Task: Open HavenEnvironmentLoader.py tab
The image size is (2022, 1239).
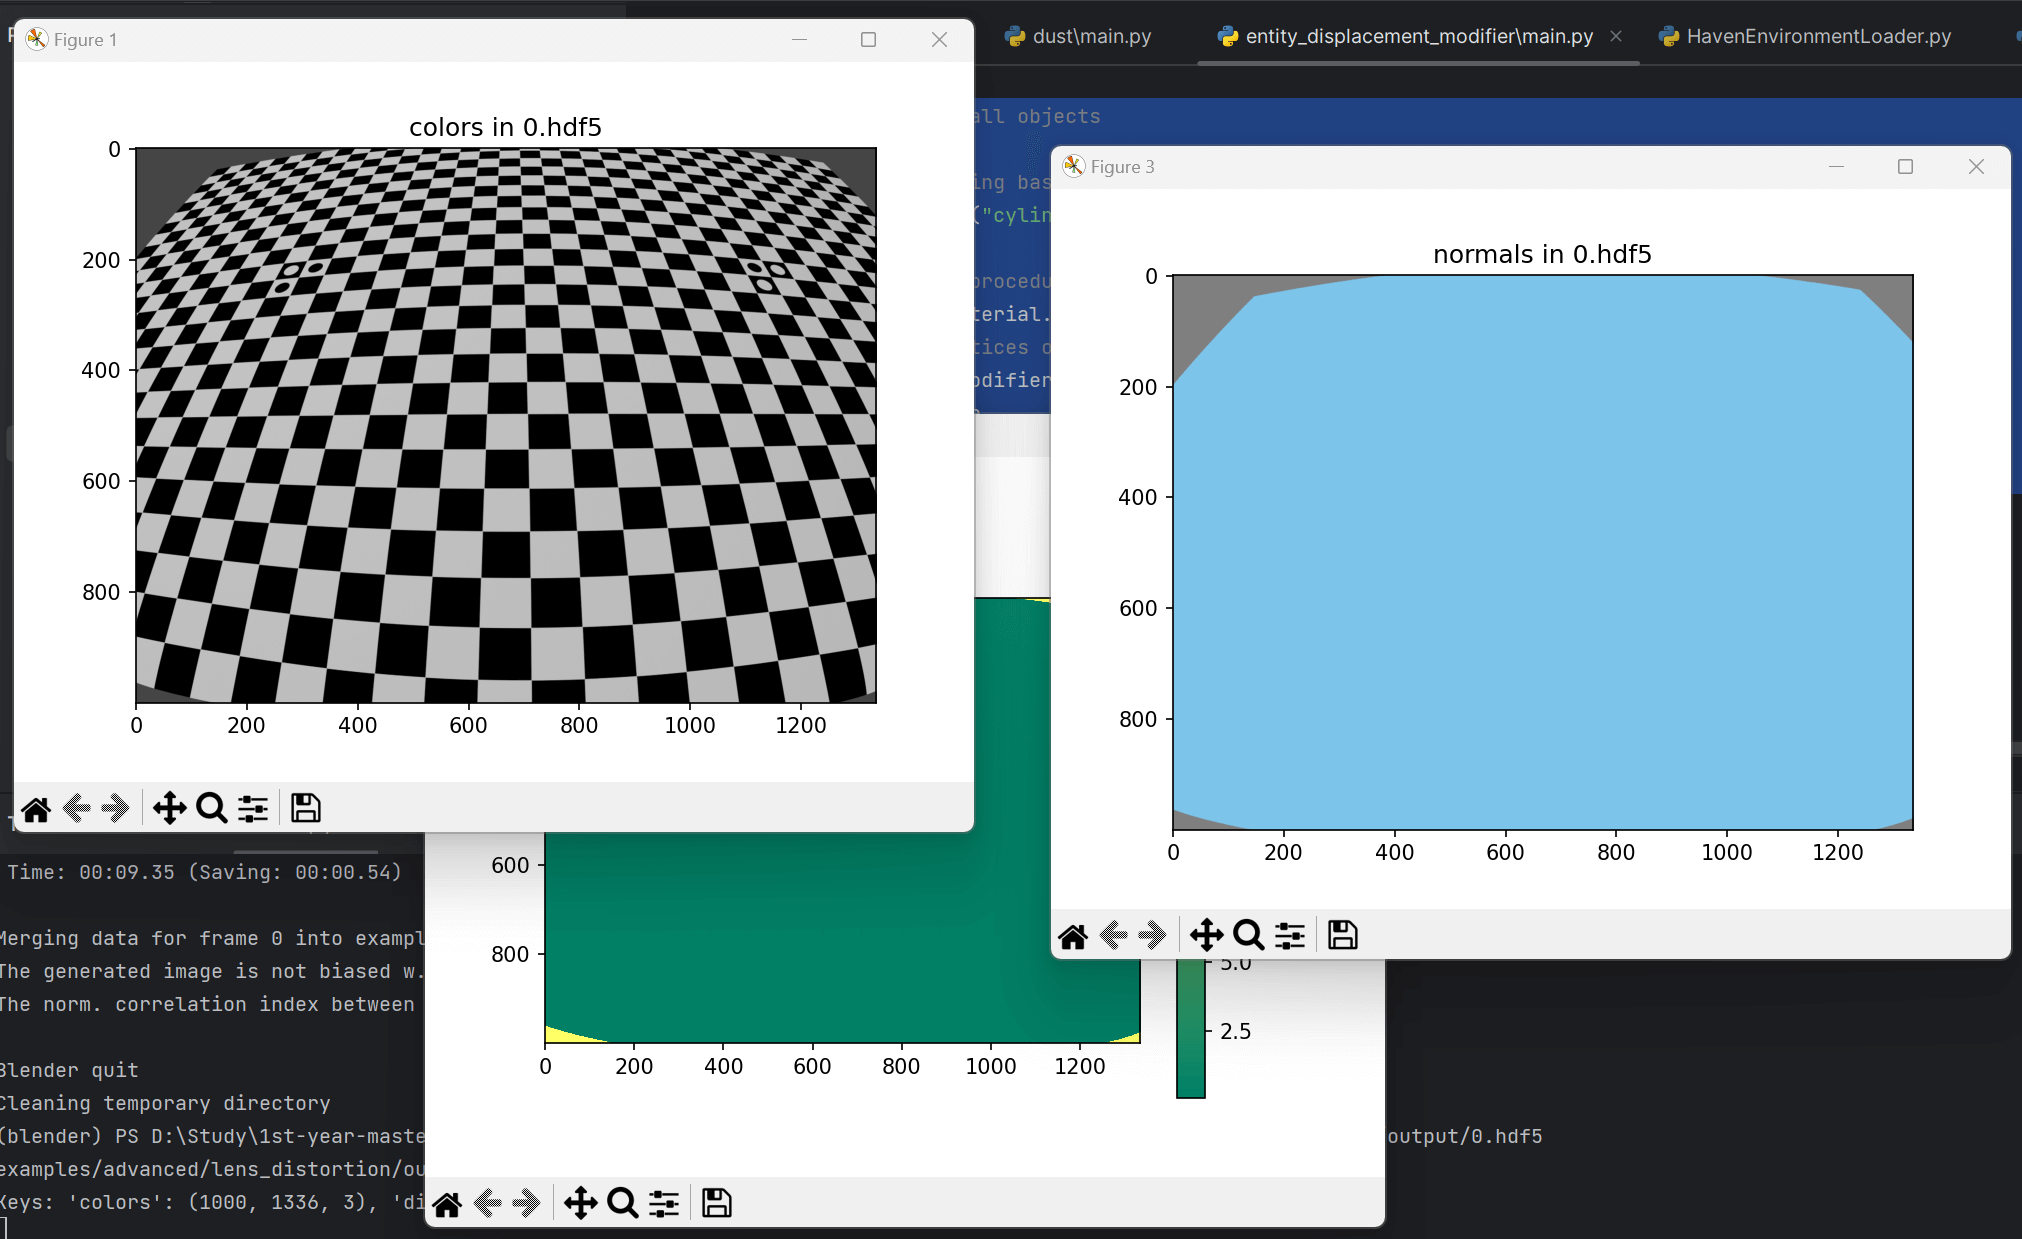Action: [x=1817, y=37]
